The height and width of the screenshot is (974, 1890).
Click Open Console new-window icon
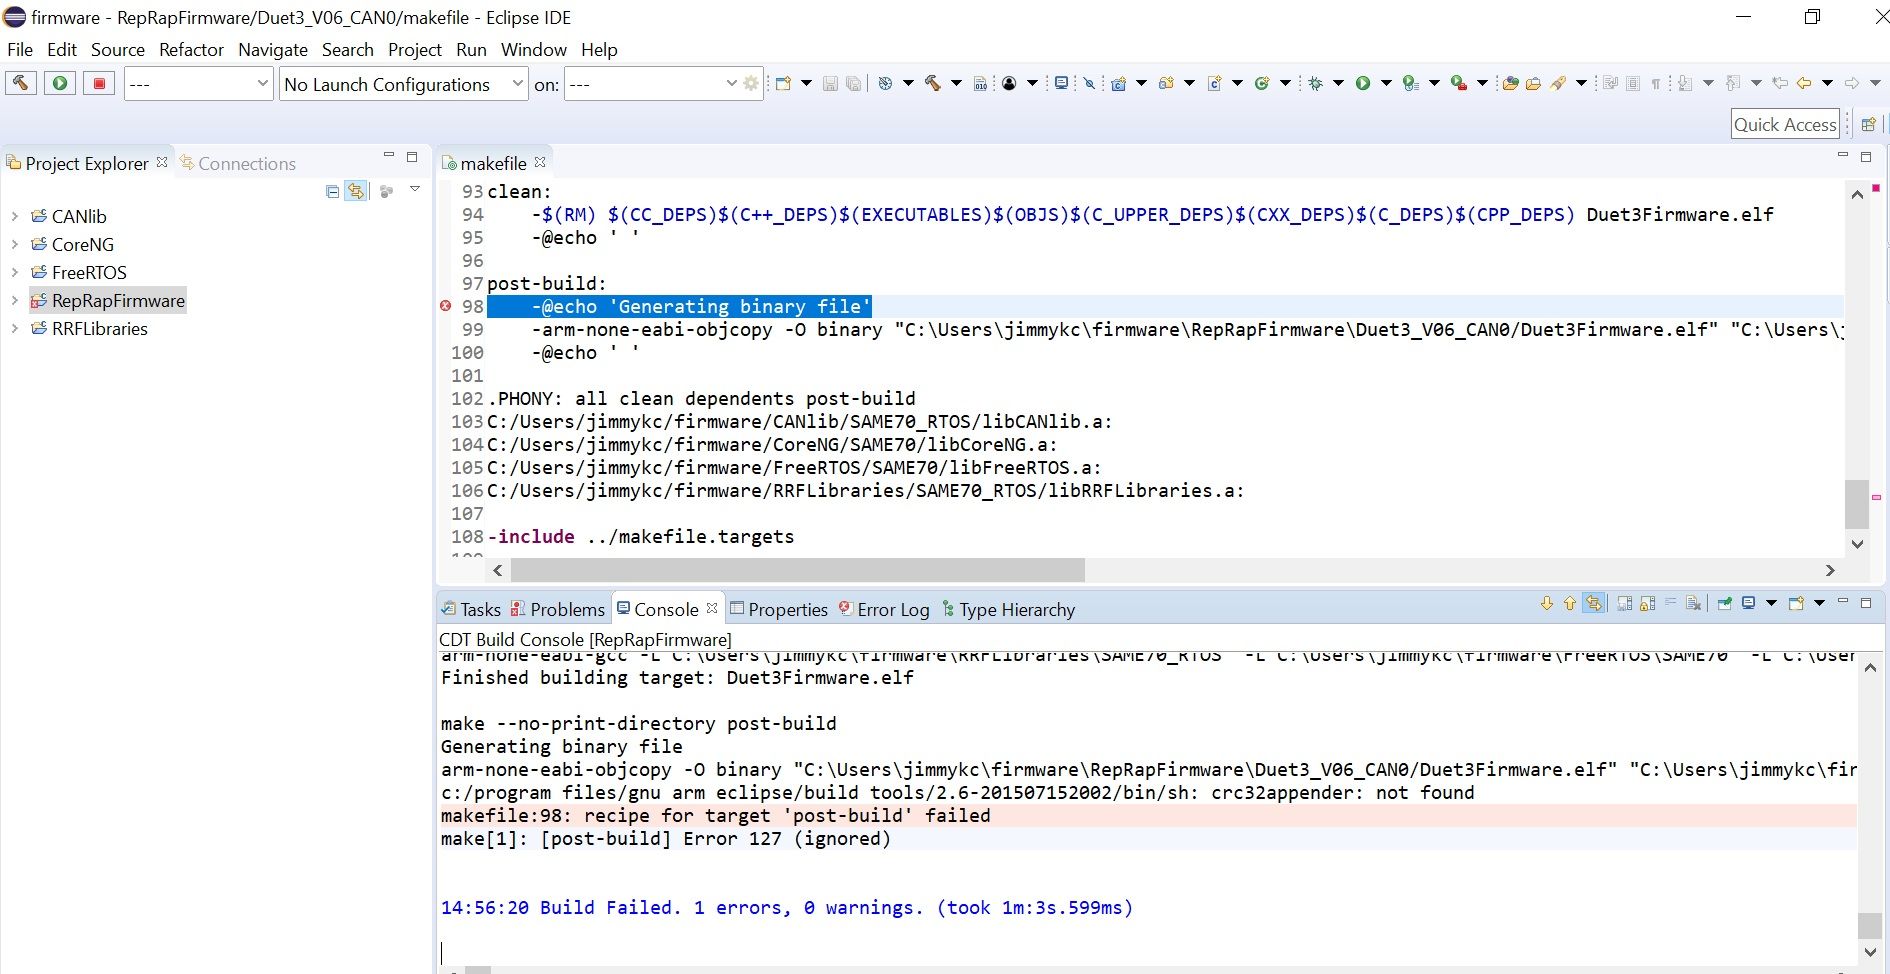click(1796, 603)
